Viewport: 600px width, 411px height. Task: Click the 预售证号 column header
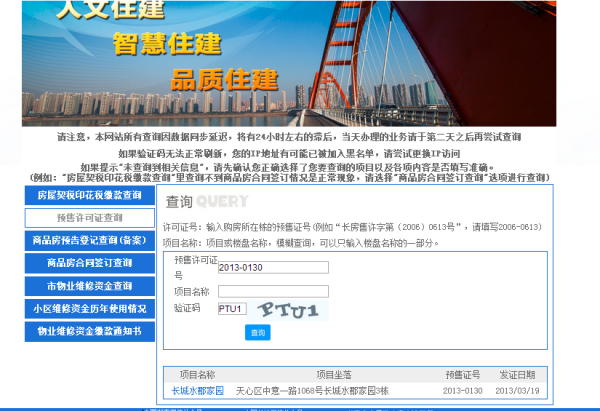tap(463, 374)
